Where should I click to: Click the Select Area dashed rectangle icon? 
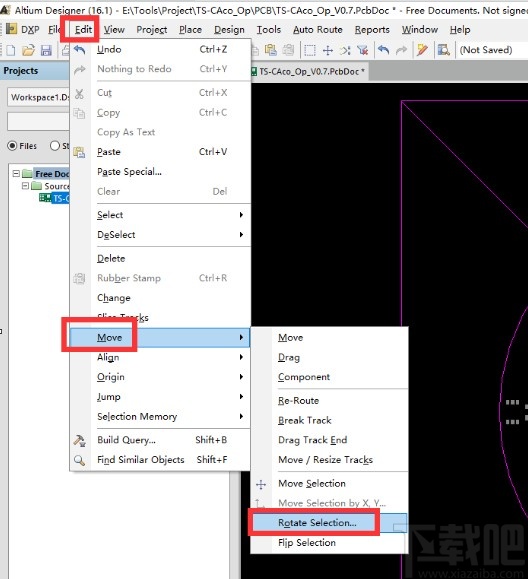[x=310, y=50]
